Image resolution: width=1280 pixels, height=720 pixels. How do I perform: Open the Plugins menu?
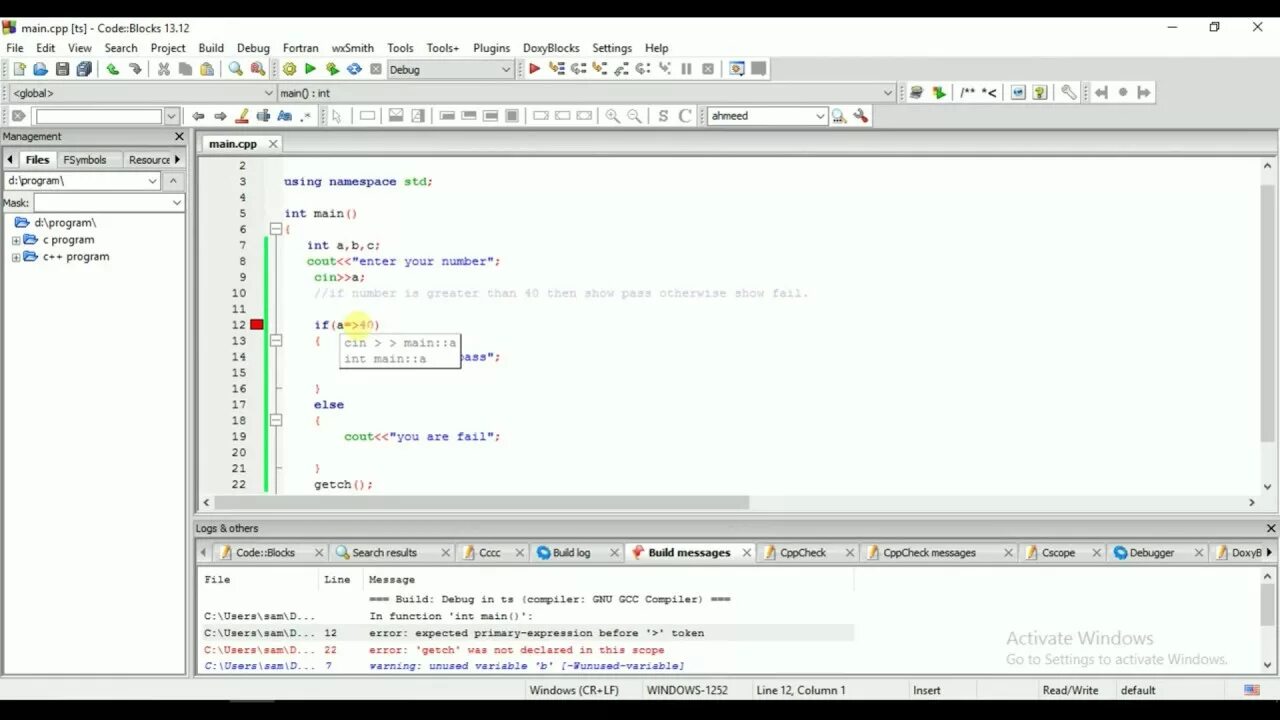click(491, 48)
